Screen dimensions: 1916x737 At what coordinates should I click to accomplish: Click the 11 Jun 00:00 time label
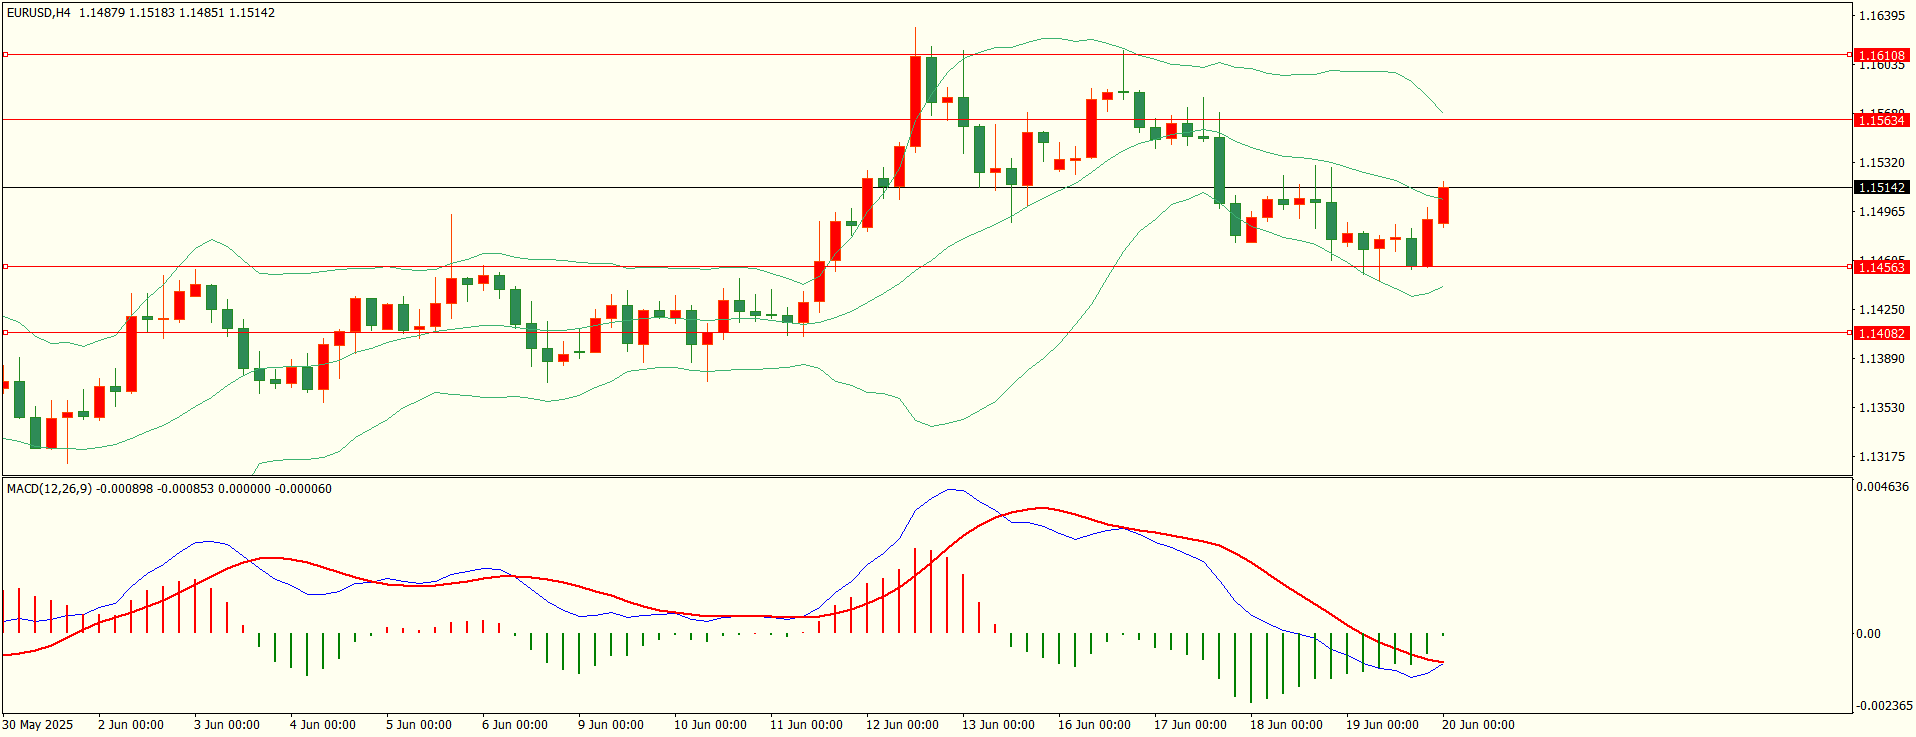(806, 725)
